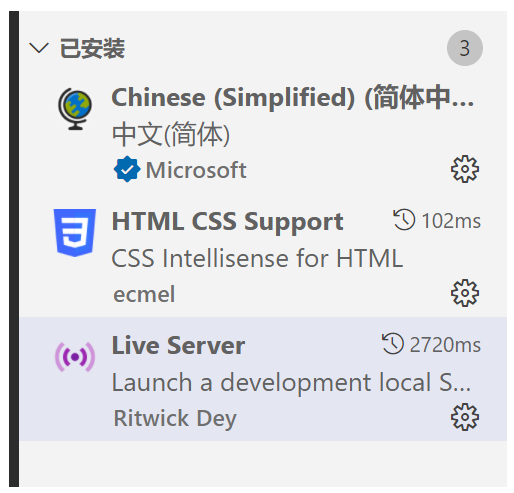Screen dimensions: 514x493
Task: Click the Ritwick Dey publisher name
Action: click(175, 419)
